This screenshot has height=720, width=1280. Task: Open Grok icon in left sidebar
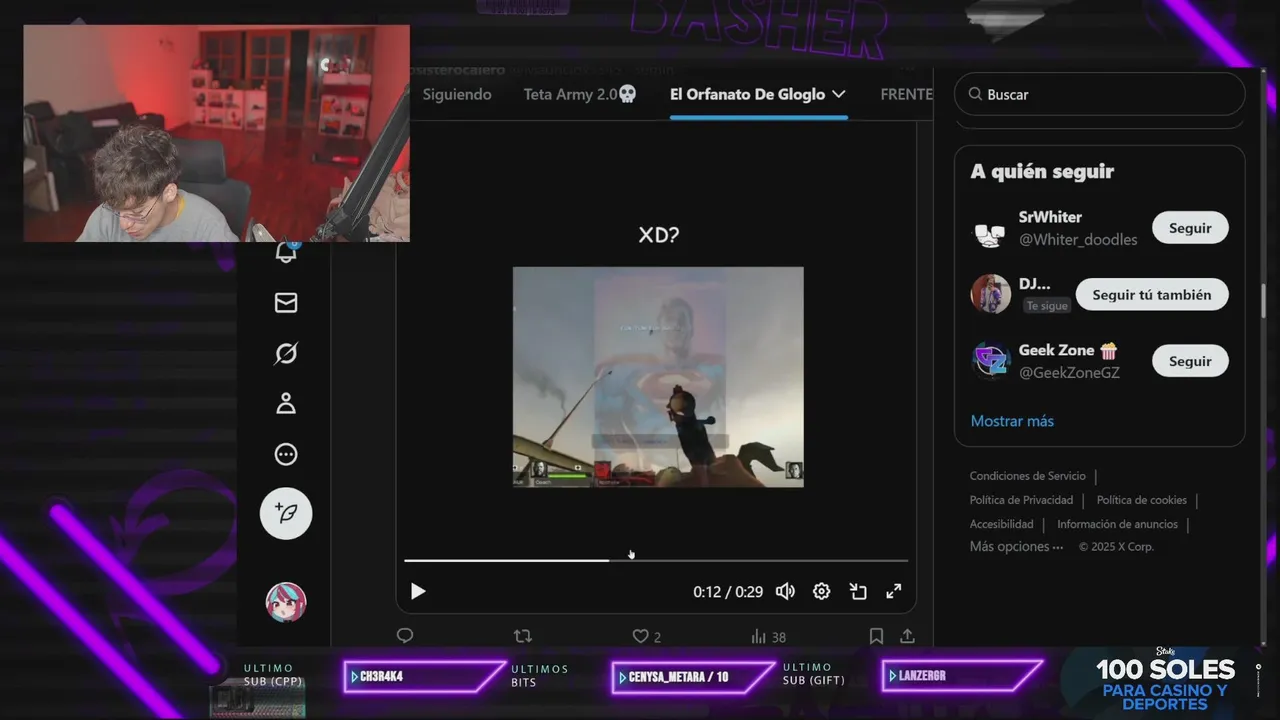tap(286, 353)
